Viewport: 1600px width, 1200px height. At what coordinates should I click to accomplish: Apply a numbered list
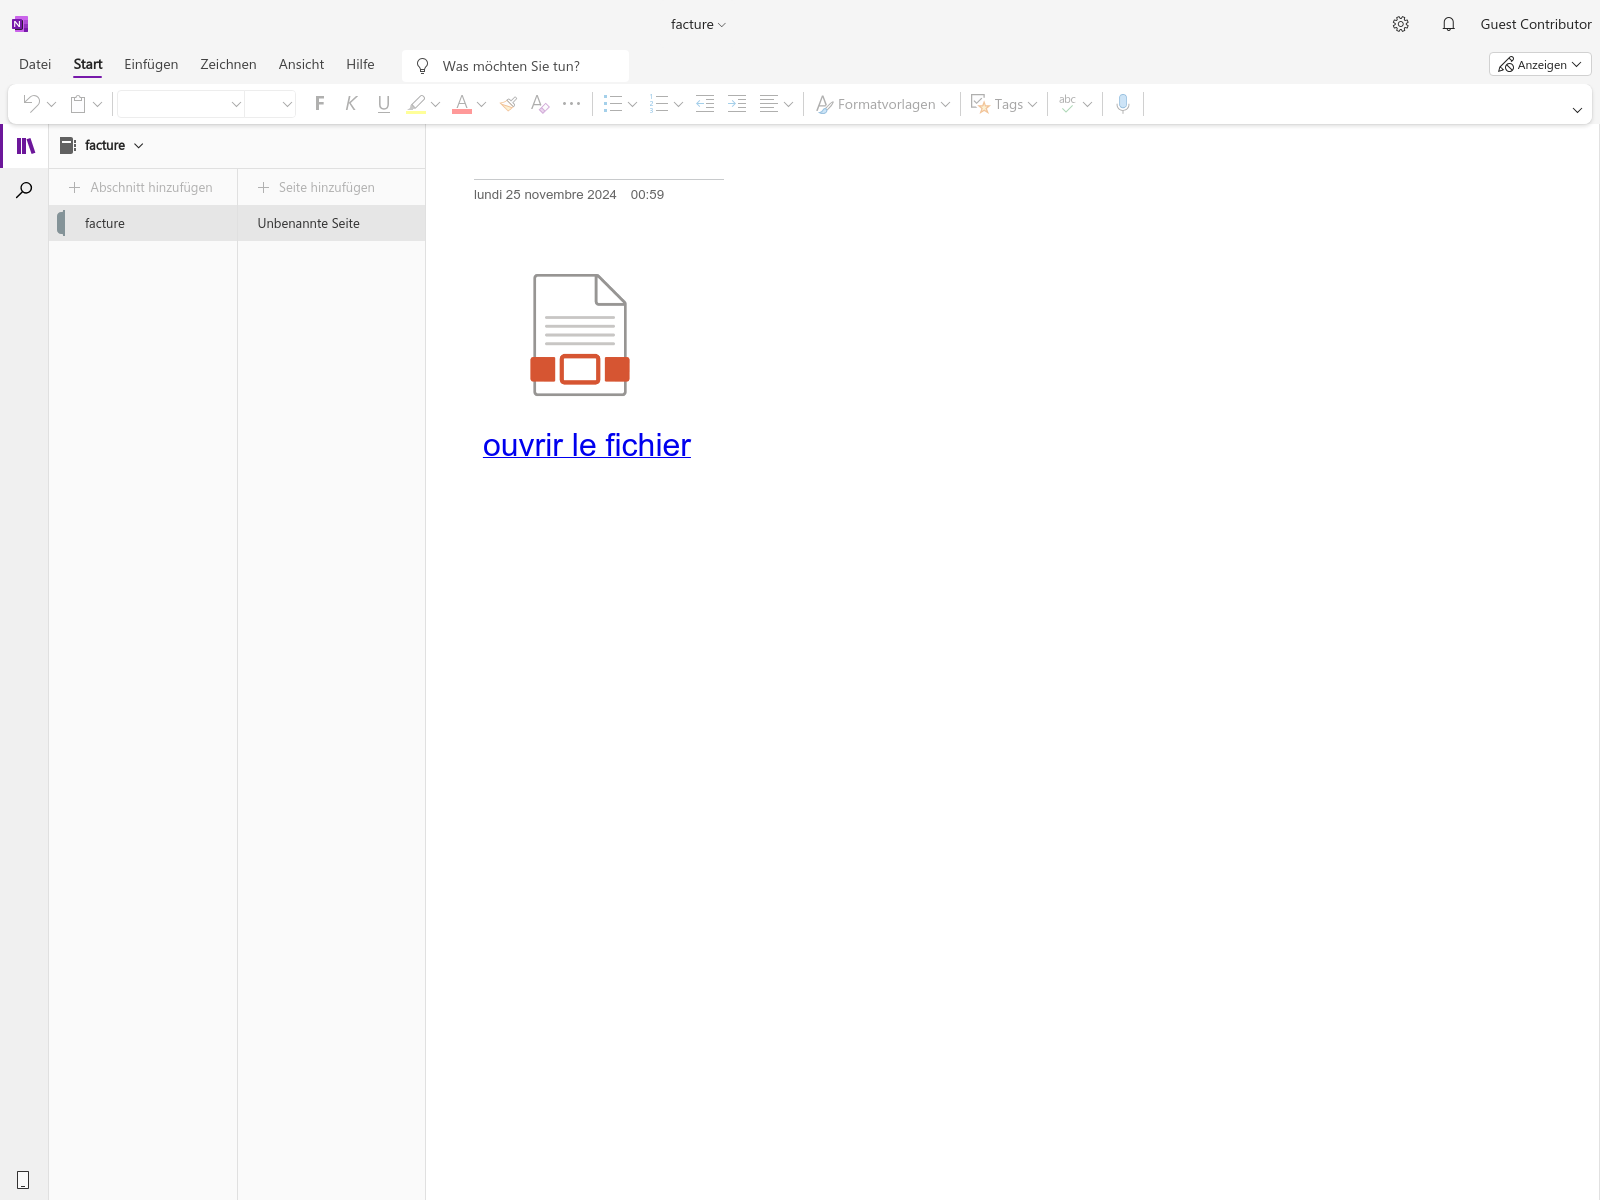(659, 103)
